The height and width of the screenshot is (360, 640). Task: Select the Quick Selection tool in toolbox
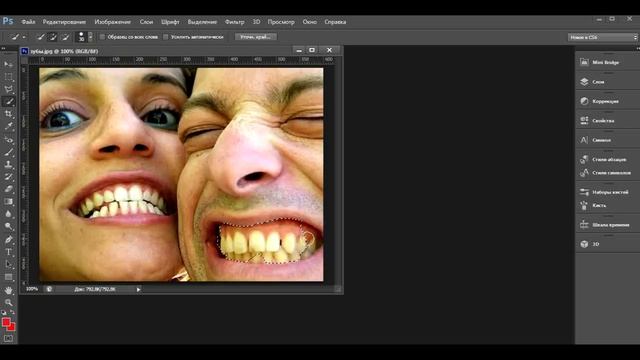tap(8, 101)
